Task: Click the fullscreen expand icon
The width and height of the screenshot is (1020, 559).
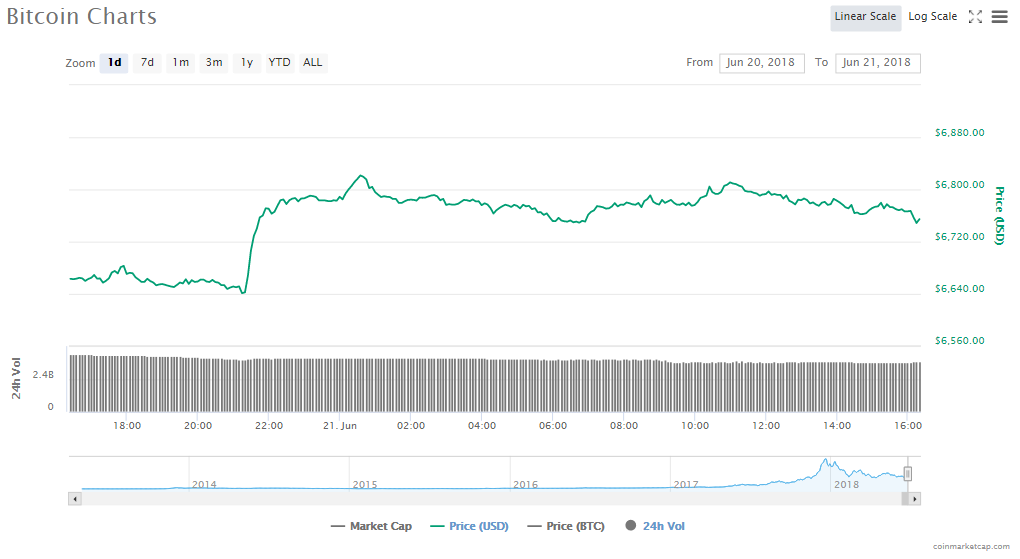Action: pyautogui.click(x=975, y=17)
